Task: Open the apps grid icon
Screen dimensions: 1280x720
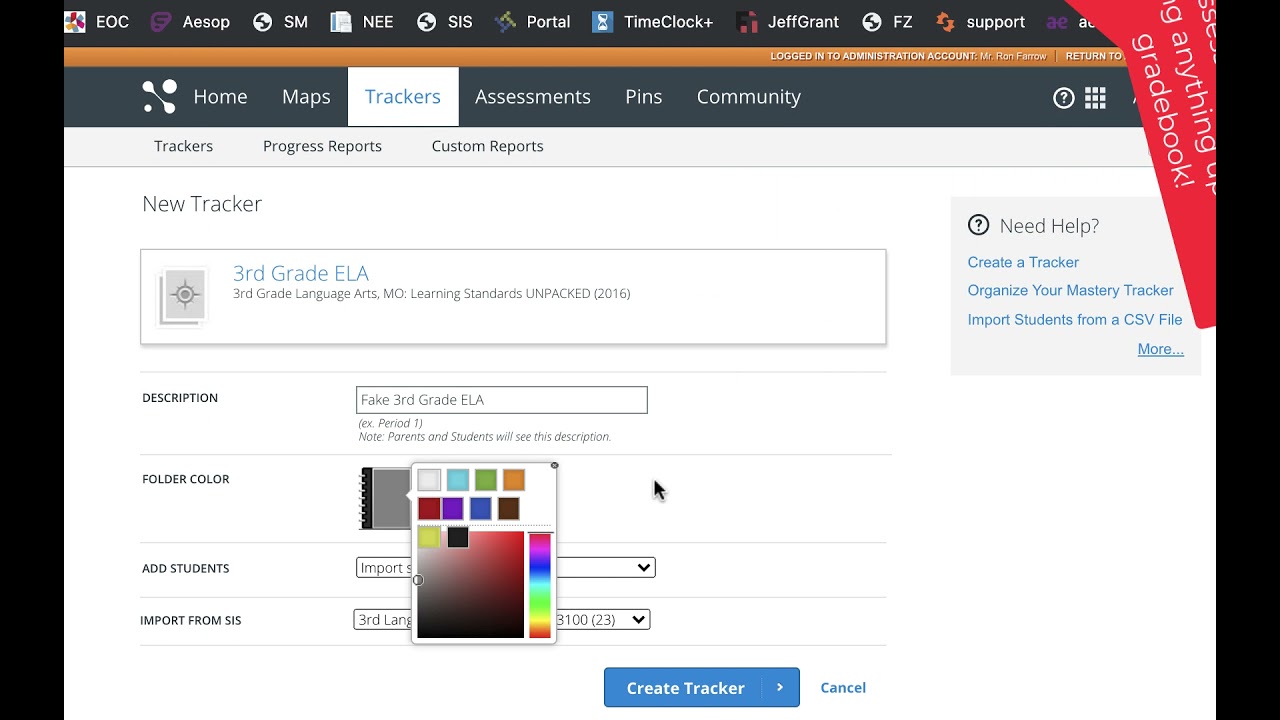Action: (1095, 97)
